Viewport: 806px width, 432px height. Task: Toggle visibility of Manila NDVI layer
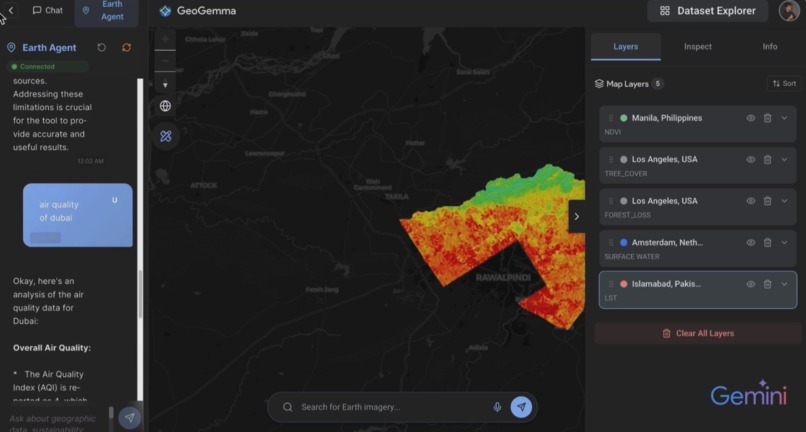(750, 118)
